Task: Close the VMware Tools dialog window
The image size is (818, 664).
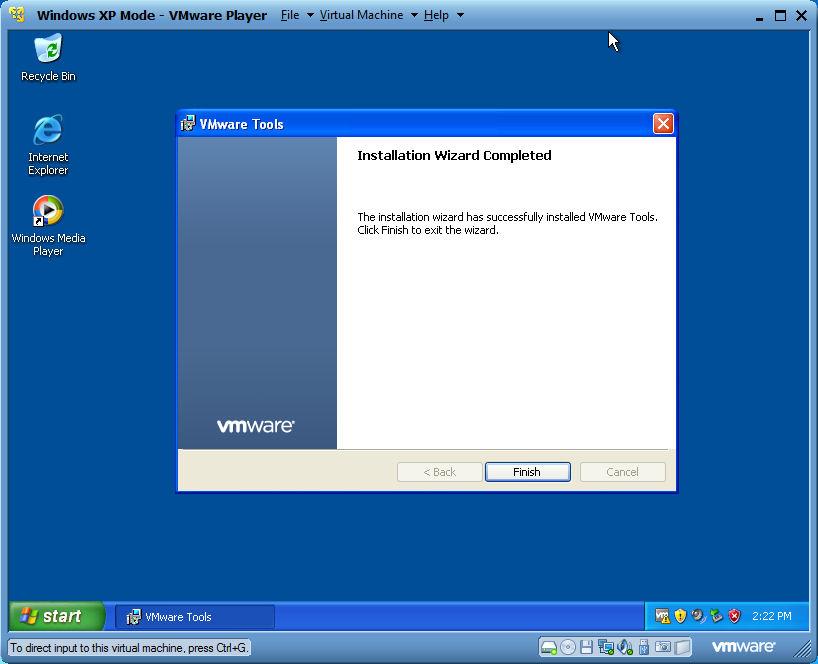Action: point(662,123)
